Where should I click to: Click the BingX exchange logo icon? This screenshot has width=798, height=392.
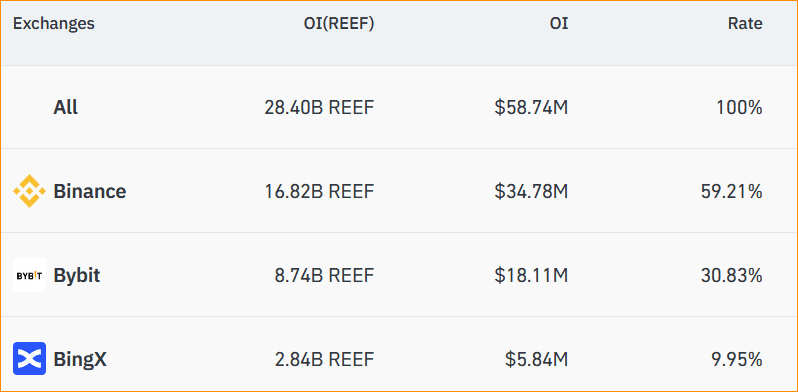tap(30, 359)
